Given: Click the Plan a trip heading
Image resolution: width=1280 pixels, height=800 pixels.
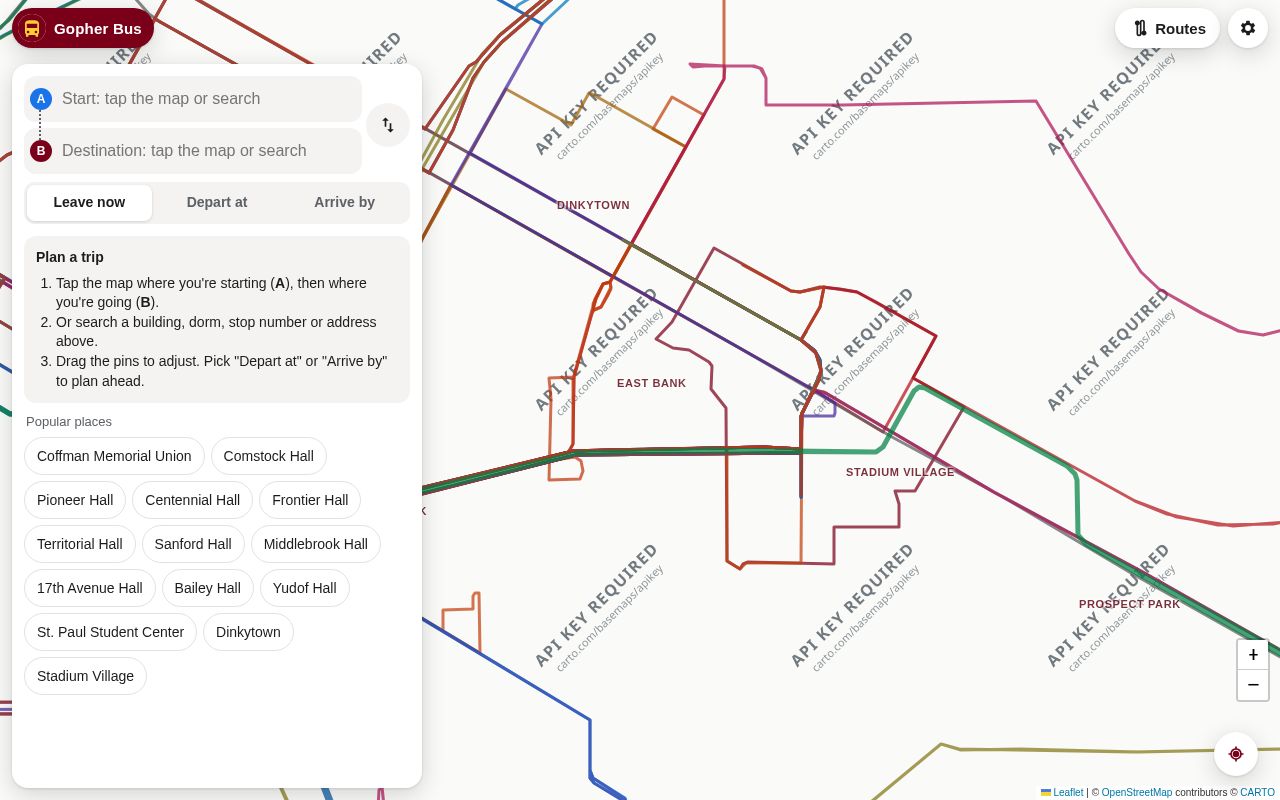Looking at the screenshot, I should click(x=70, y=257).
